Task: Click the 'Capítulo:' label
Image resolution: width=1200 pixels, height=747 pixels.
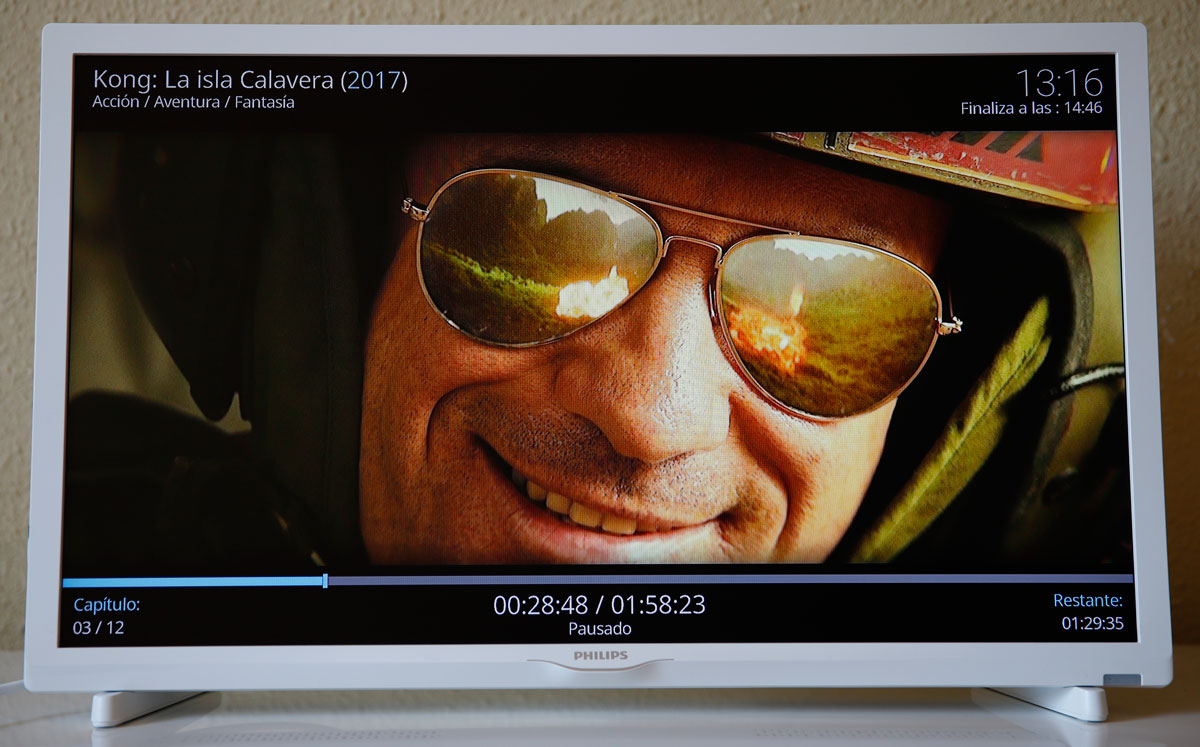Action: (106, 605)
